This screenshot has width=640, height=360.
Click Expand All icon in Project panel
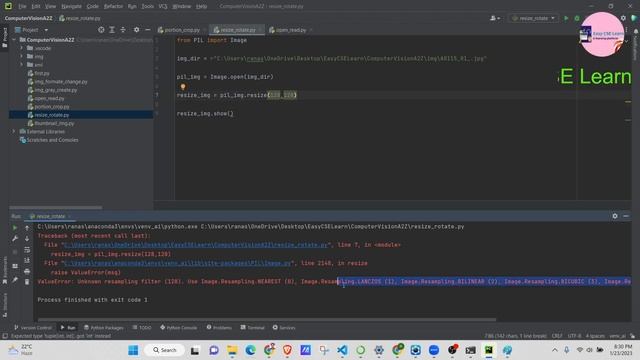(112, 30)
